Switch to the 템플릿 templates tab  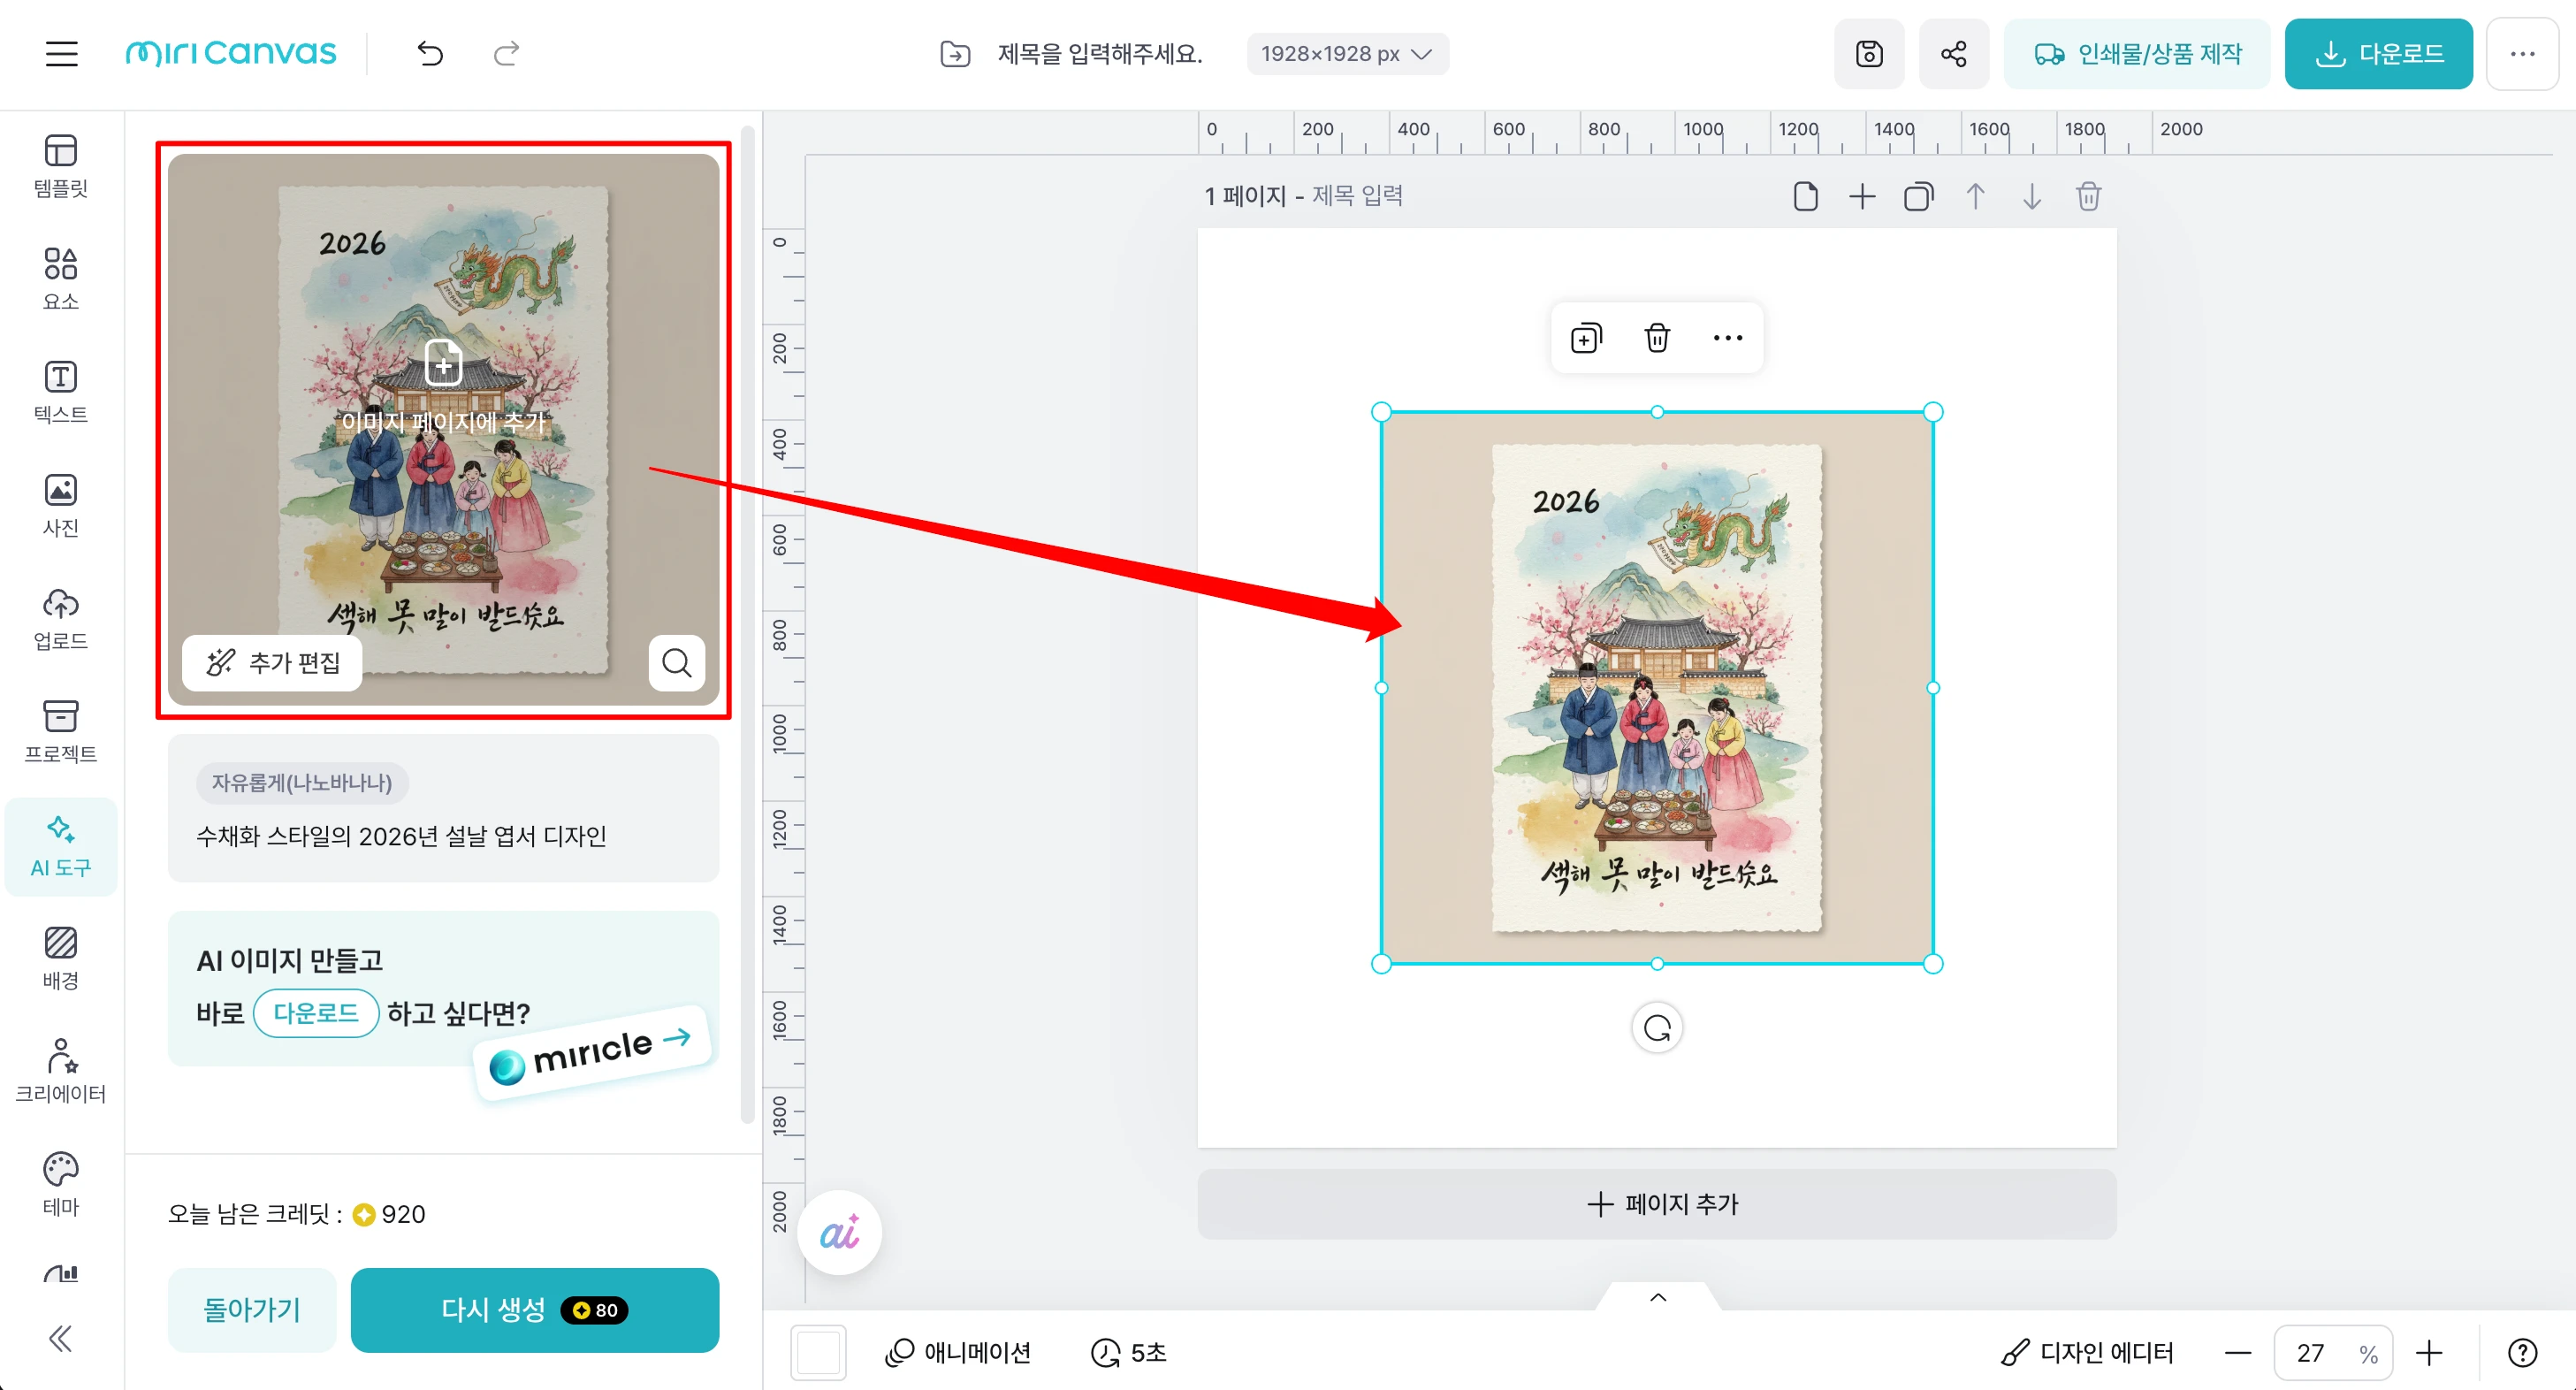(x=60, y=165)
